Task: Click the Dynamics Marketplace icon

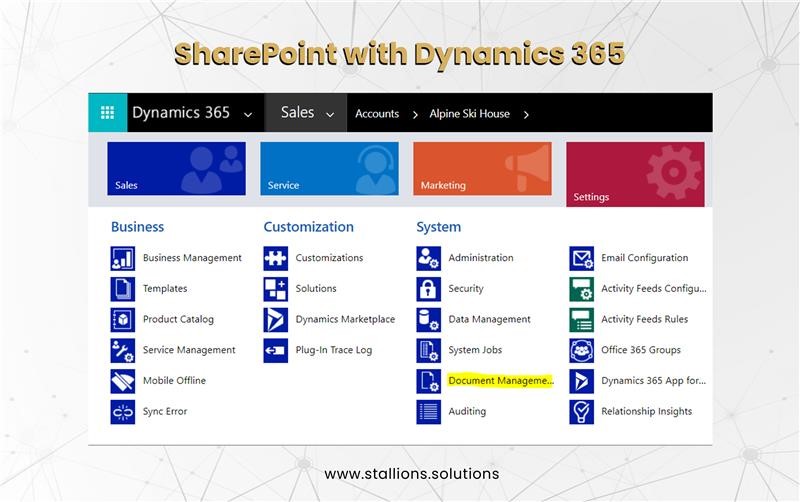Action: pyautogui.click(x=276, y=319)
